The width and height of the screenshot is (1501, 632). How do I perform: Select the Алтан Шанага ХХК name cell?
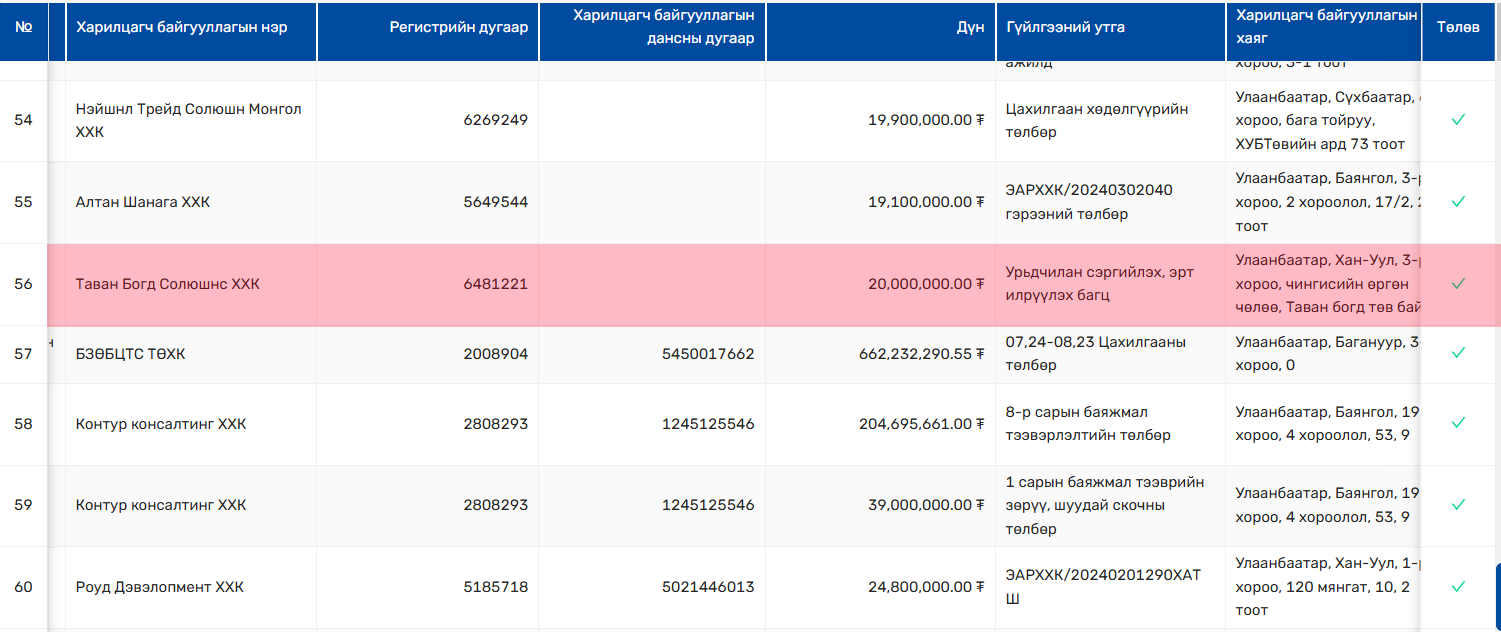coord(143,202)
